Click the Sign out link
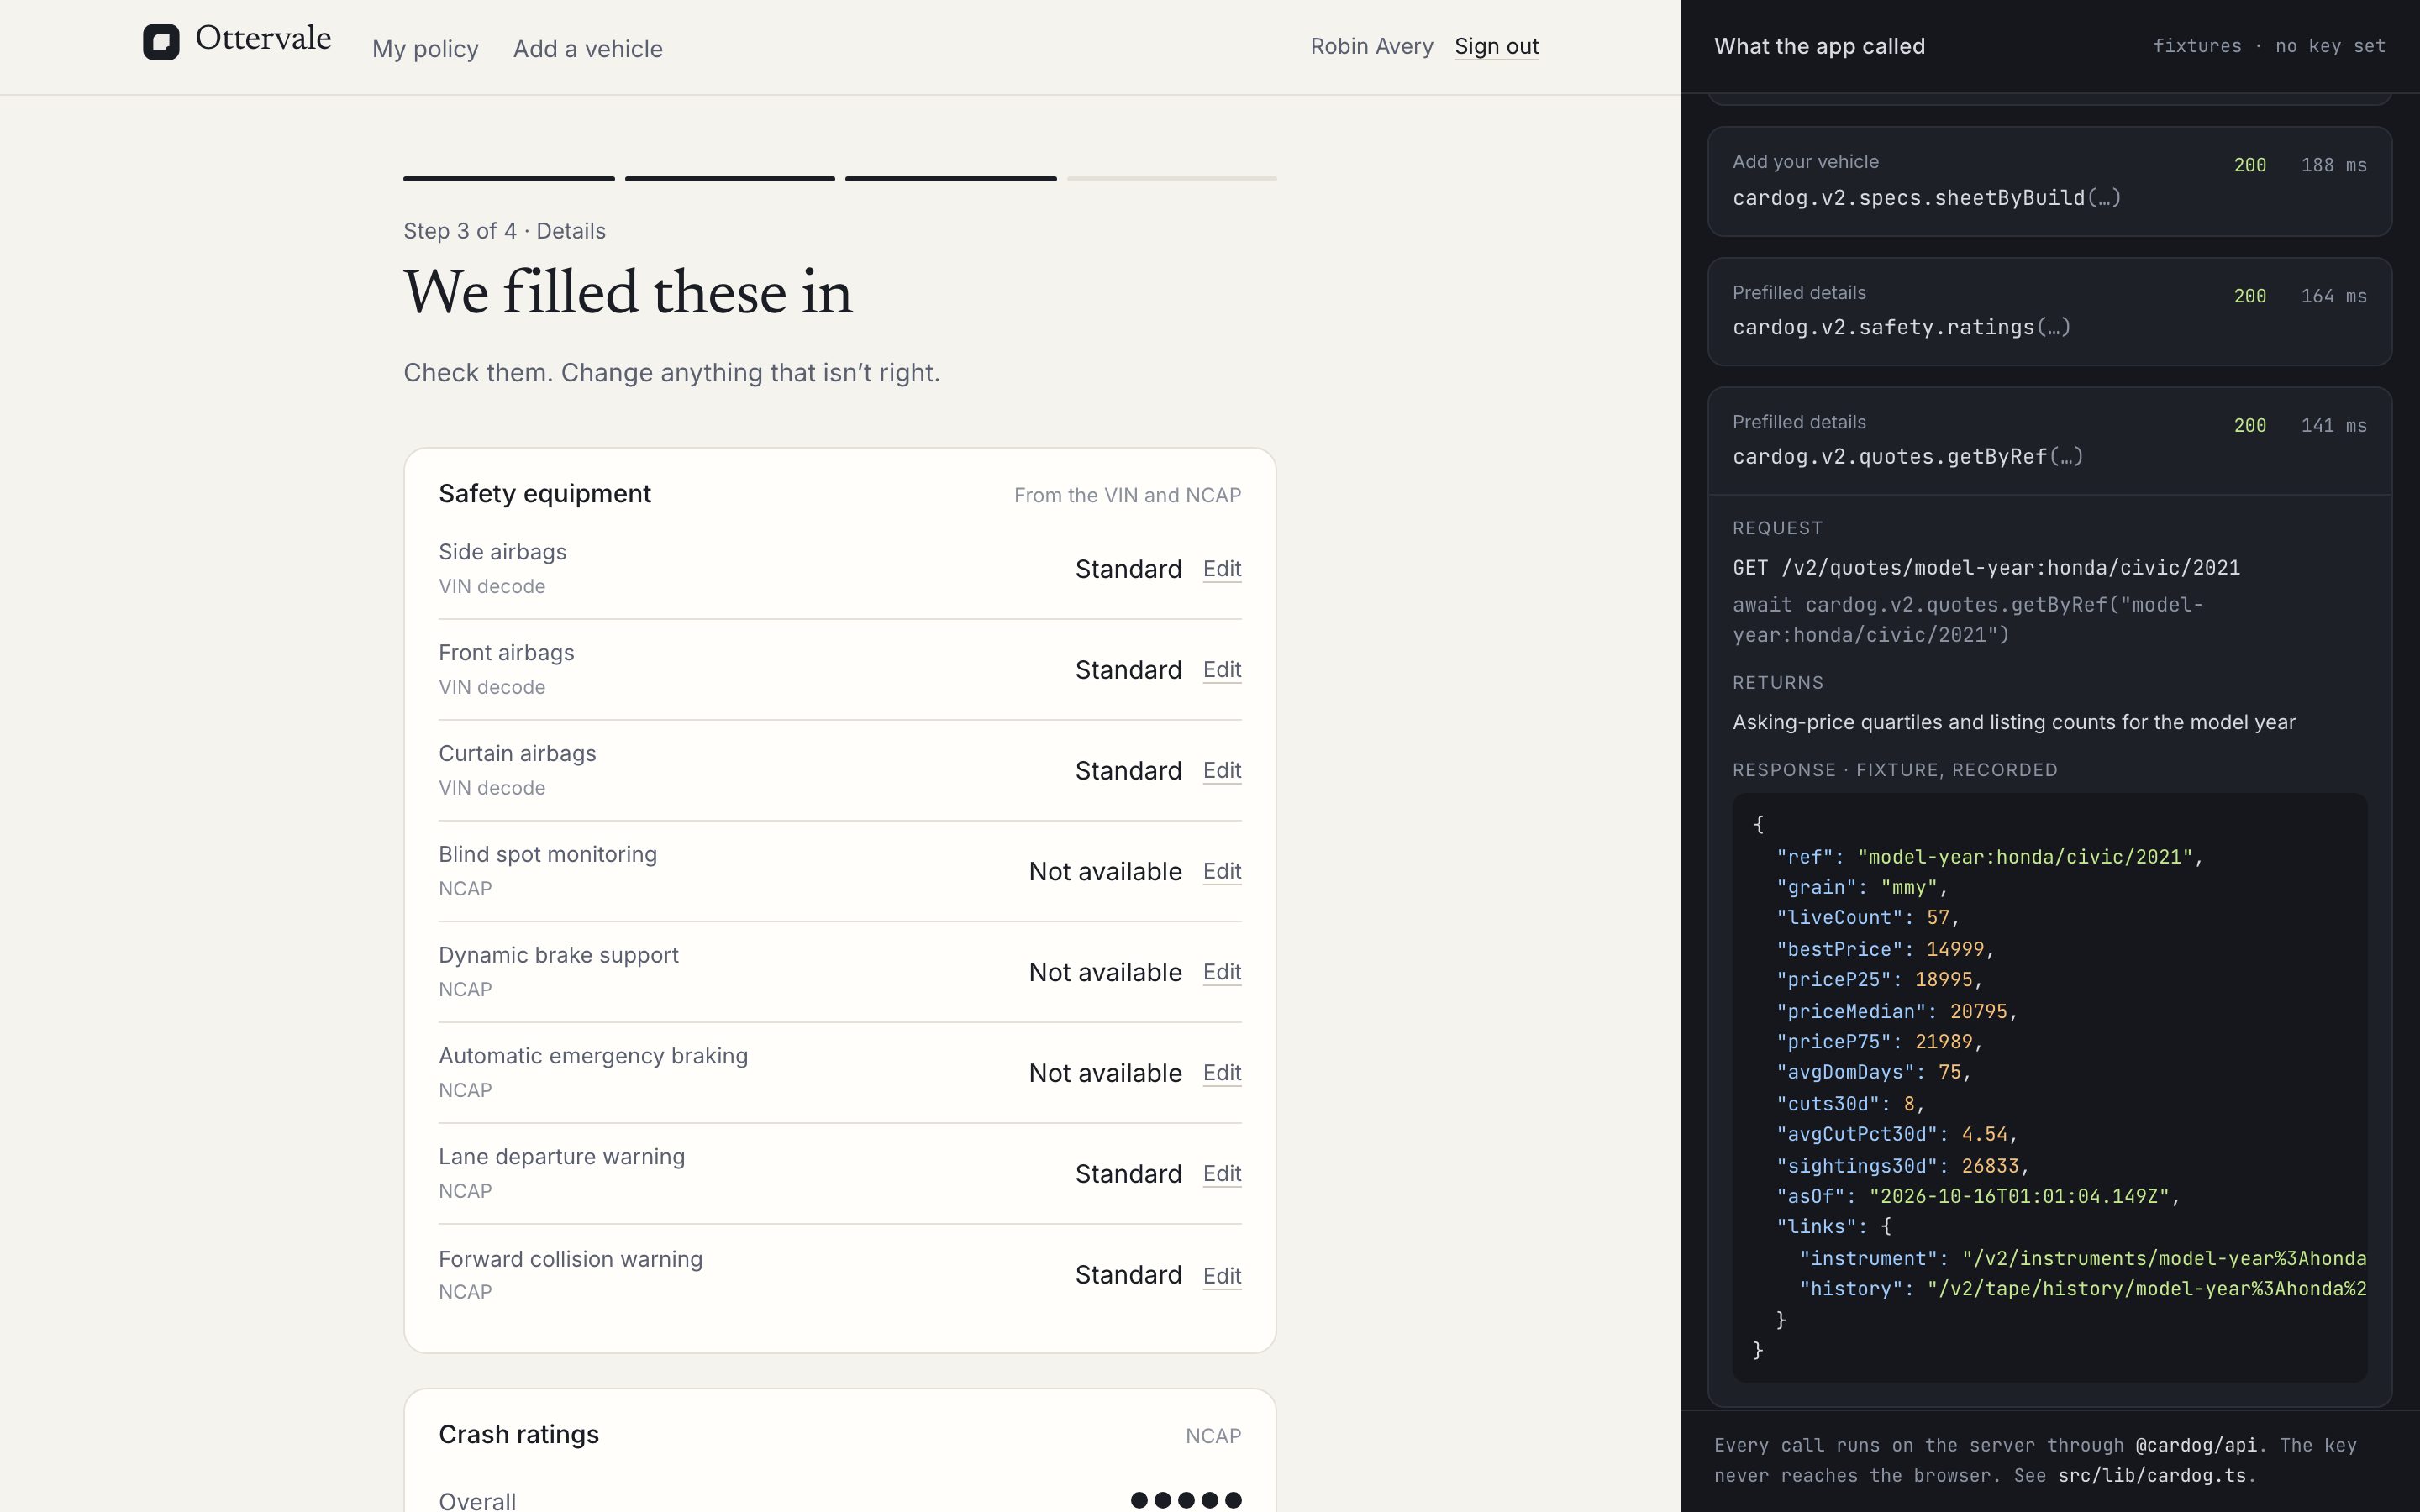 point(1496,46)
